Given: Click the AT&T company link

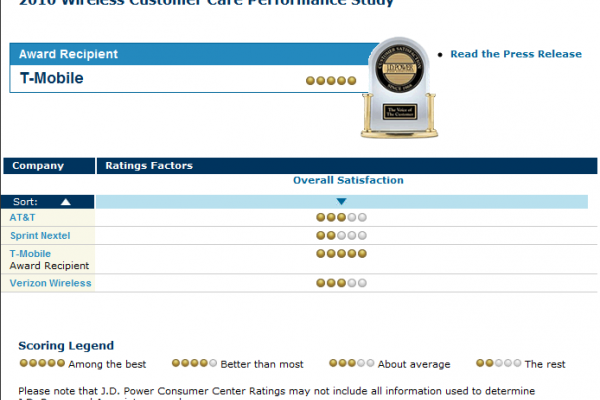Looking at the screenshot, I should (x=22, y=217).
